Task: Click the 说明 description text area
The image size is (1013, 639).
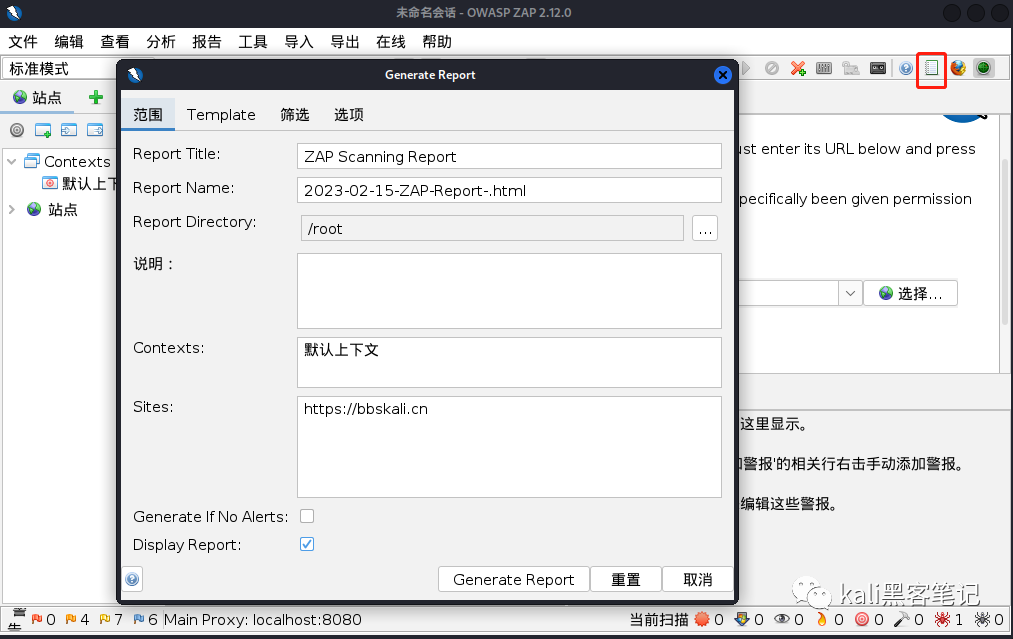Action: pos(509,291)
